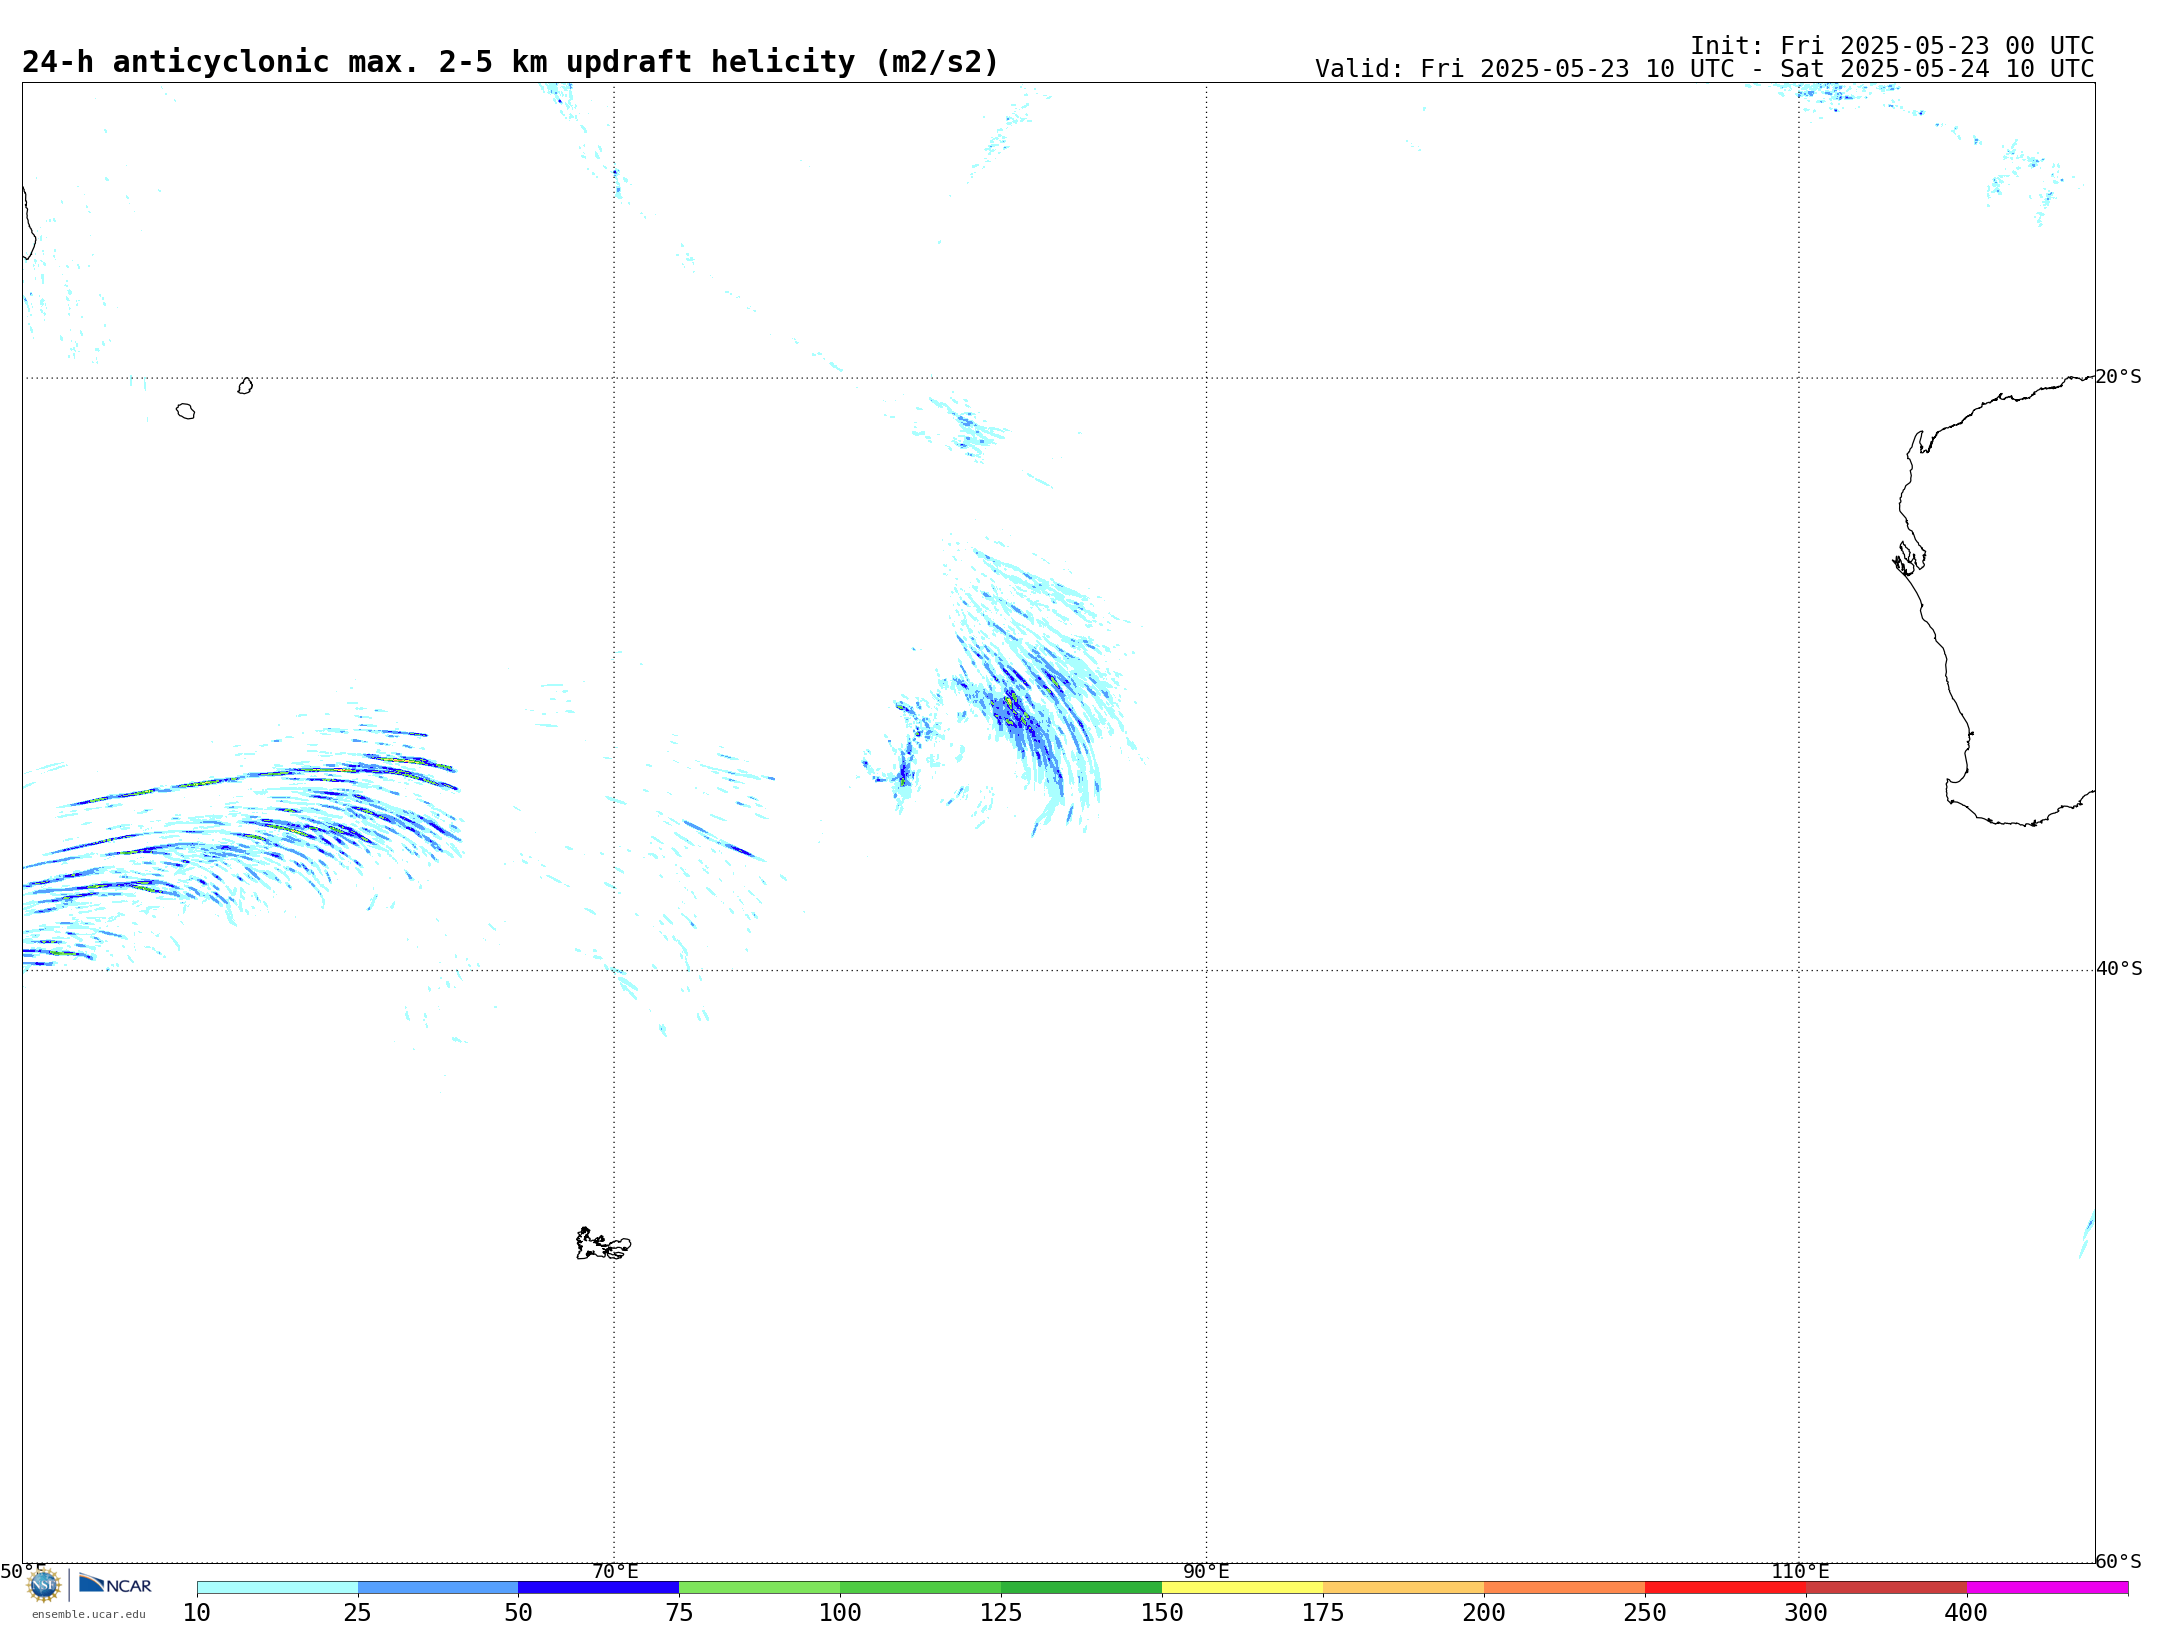
Task: Click the light orange 175-200 colorbar segment
Action: coord(1404,1588)
